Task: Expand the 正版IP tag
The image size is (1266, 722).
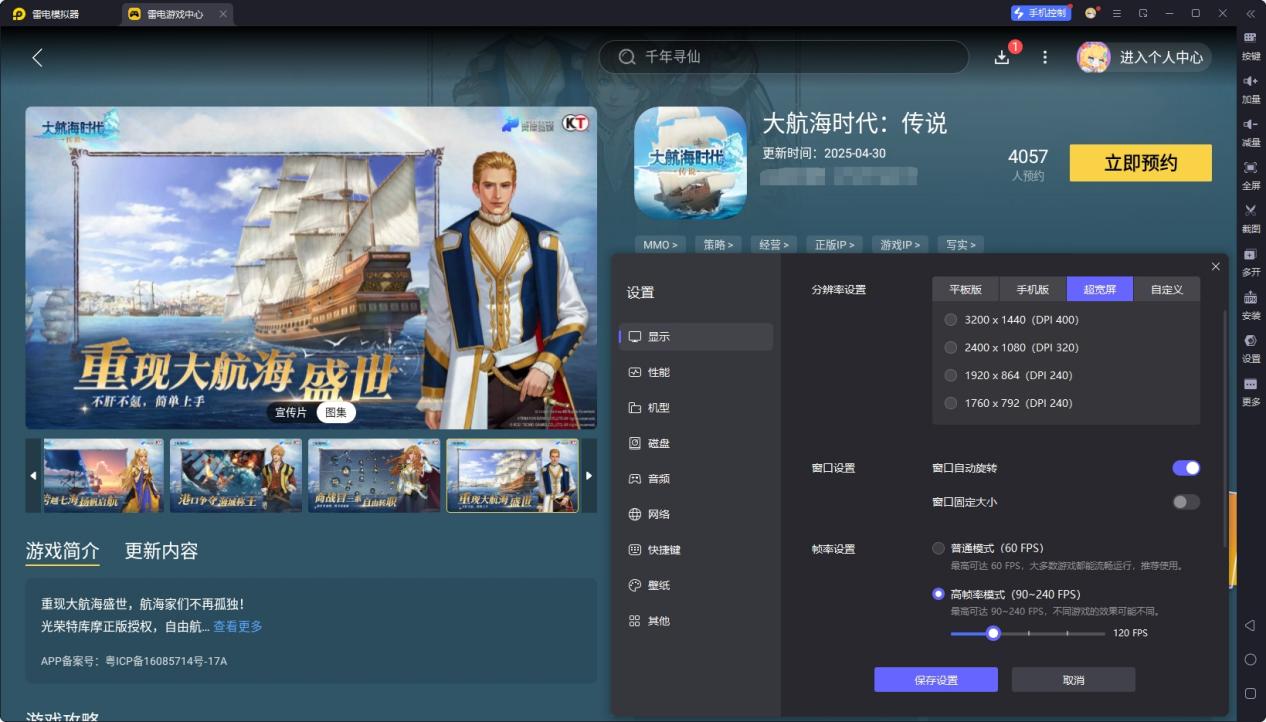Action: pyautogui.click(x=834, y=244)
